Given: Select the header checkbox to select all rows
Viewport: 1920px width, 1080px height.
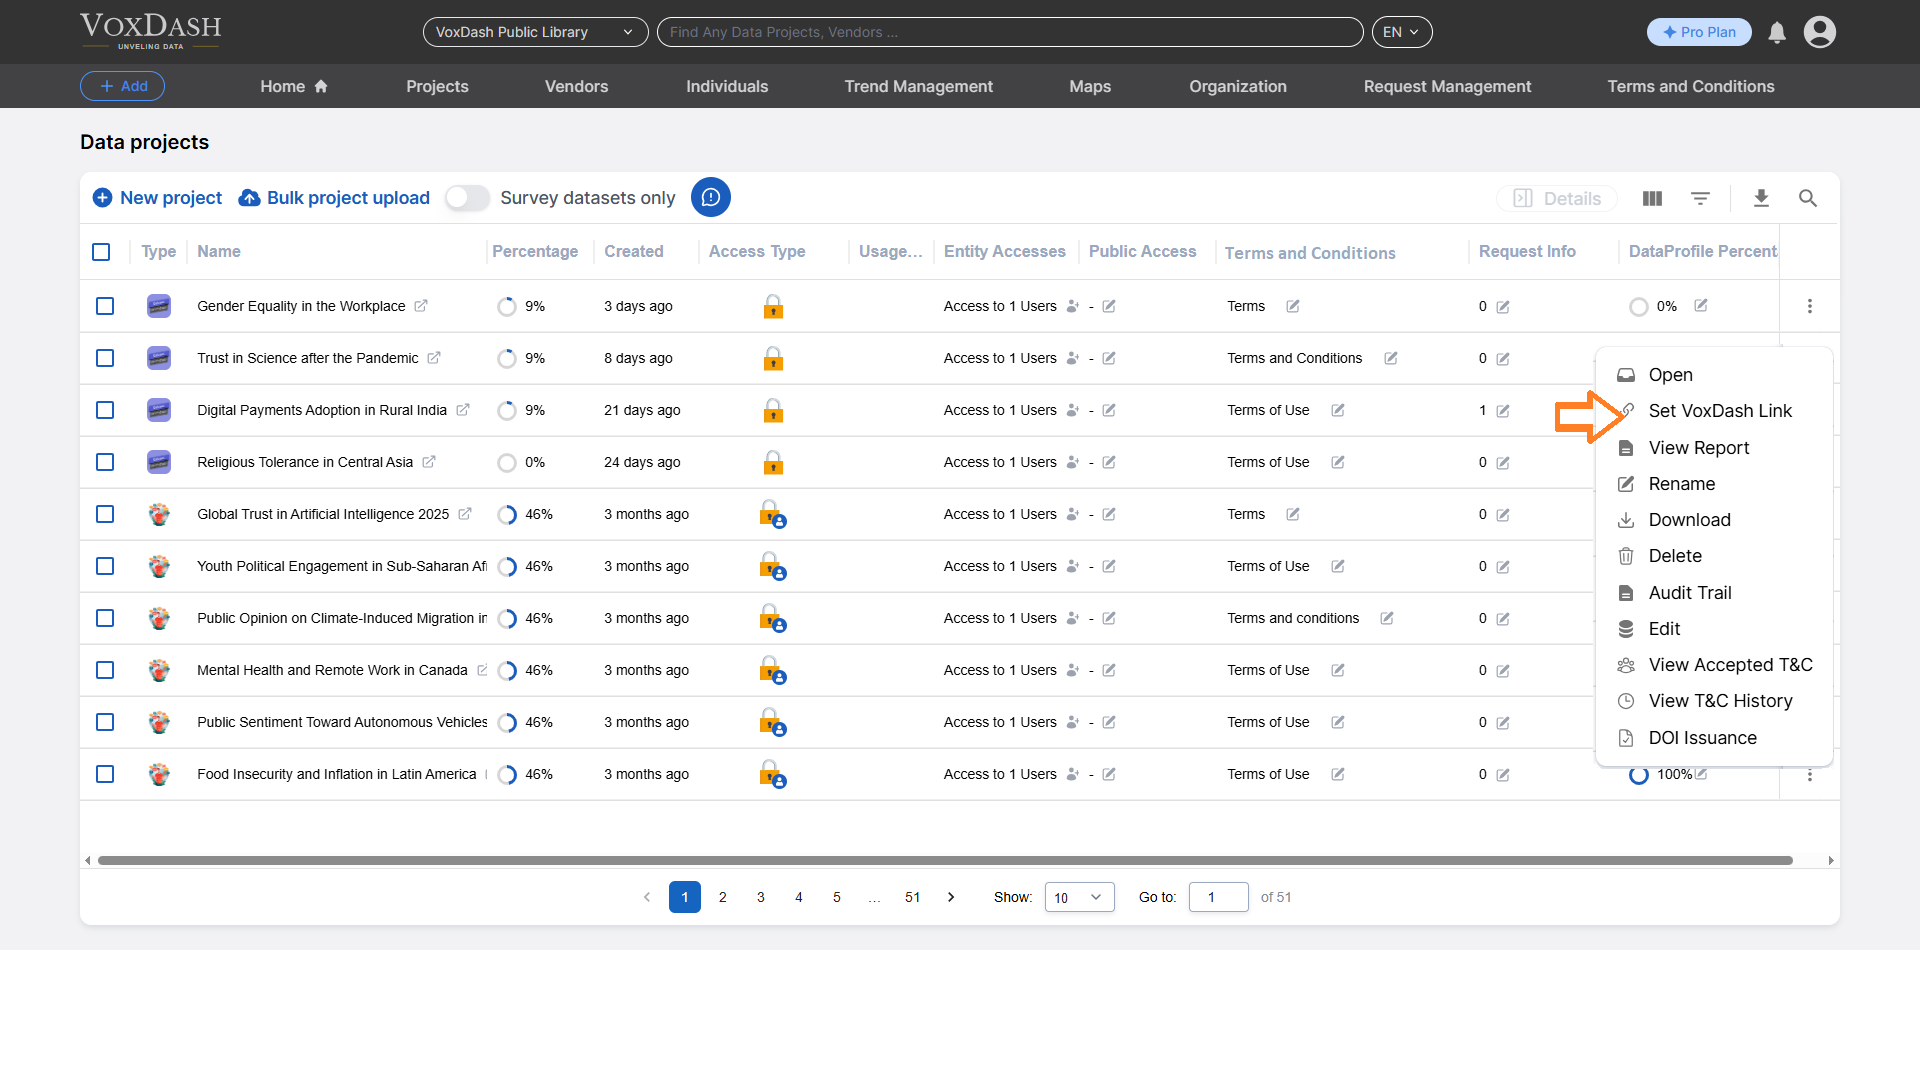Looking at the screenshot, I should [101, 252].
